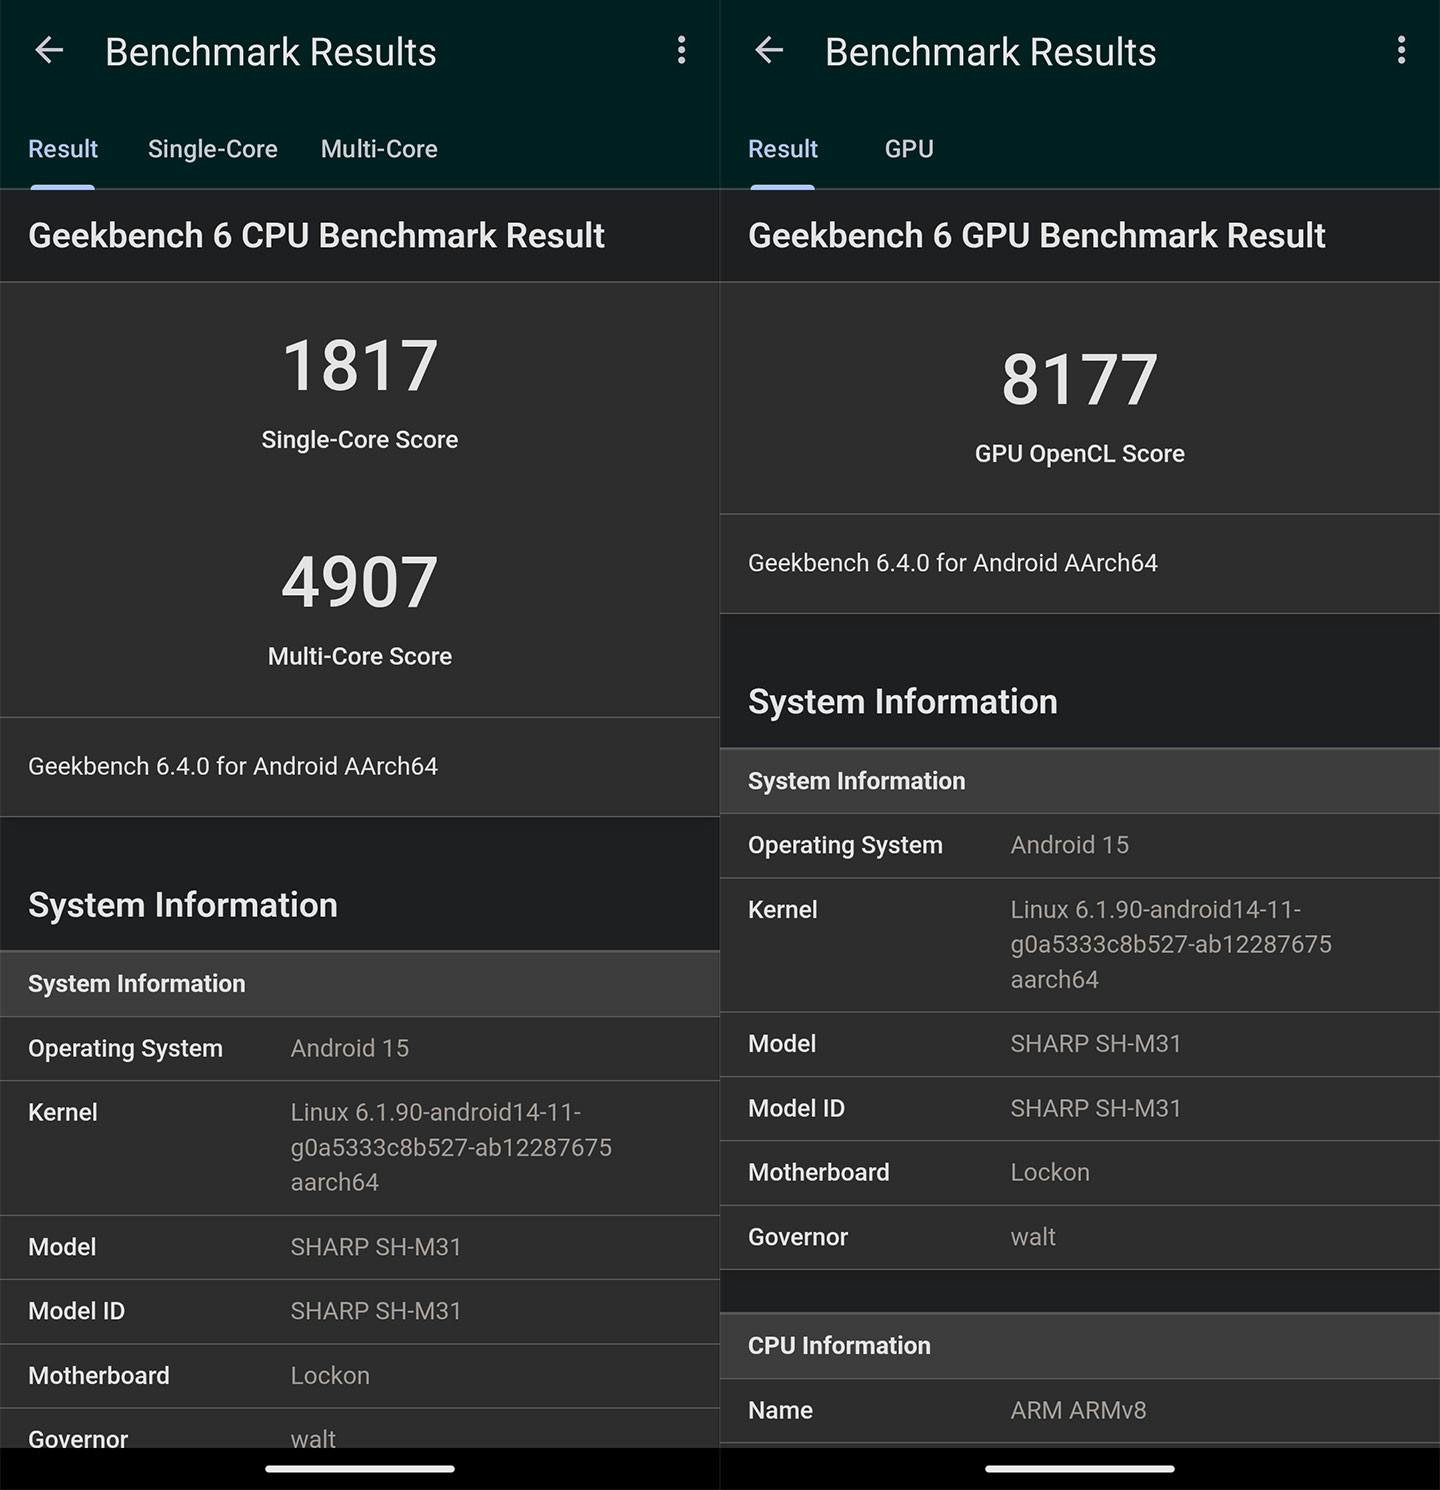Viewport: 1440px width, 1490px height.
Task: Open the GPU tab
Action: click(x=909, y=149)
